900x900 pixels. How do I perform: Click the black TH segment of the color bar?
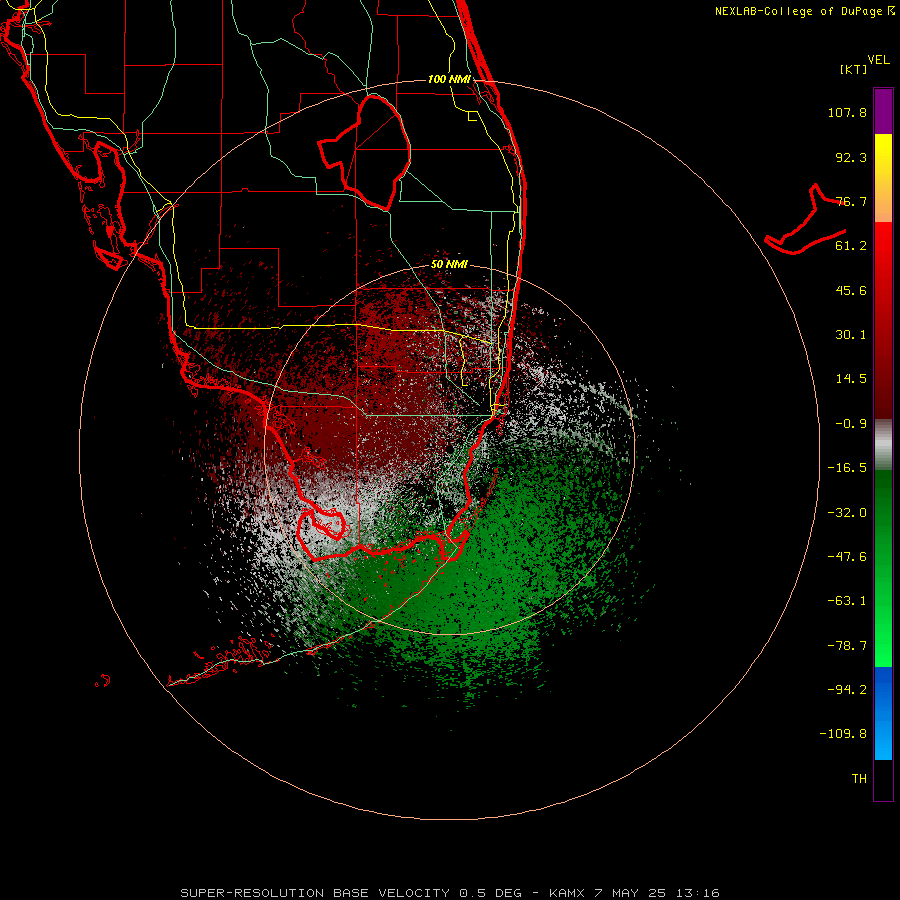coord(883,780)
